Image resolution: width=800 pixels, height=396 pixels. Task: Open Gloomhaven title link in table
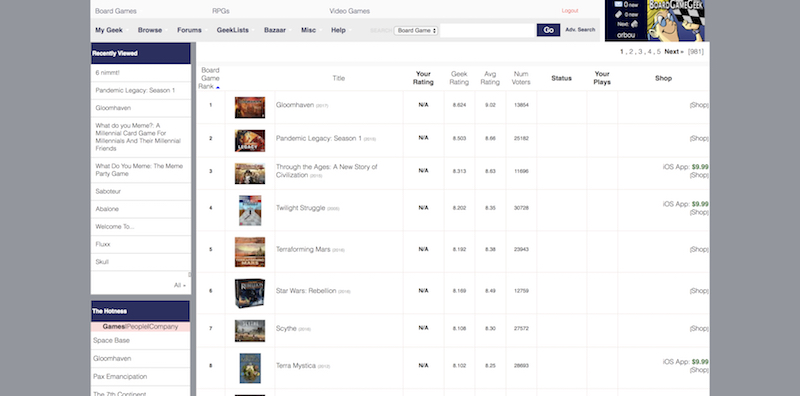point(295,105)
